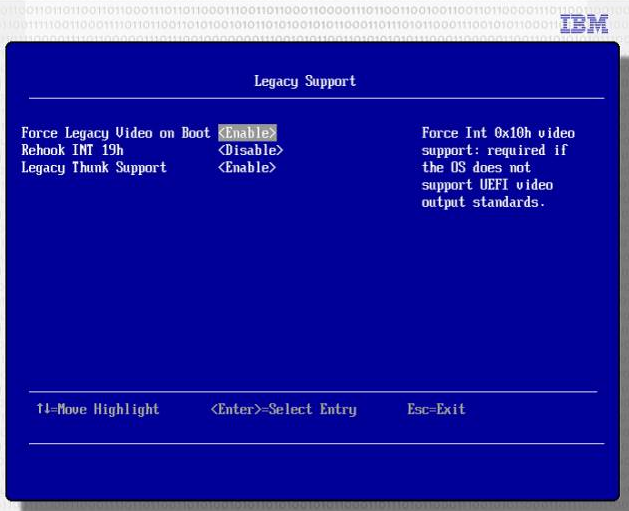This screenshot has height=511, width=629.
Task: Click the 'support: required if' help line
Action: click(x=494, y=150)
